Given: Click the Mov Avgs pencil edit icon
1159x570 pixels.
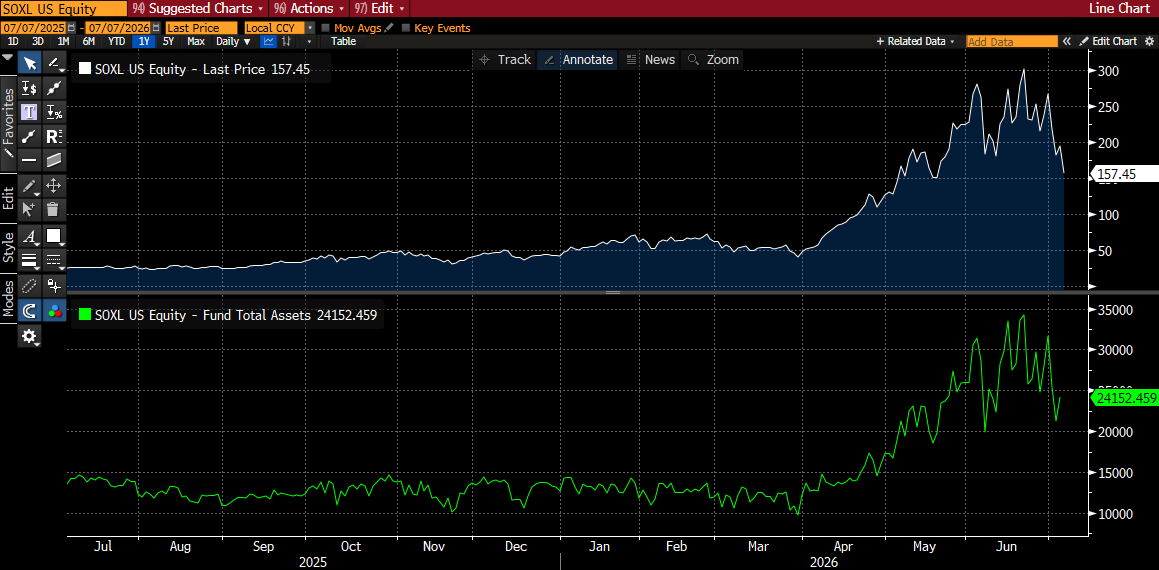Looking at the screenshot, I should (x=390, y=28).
